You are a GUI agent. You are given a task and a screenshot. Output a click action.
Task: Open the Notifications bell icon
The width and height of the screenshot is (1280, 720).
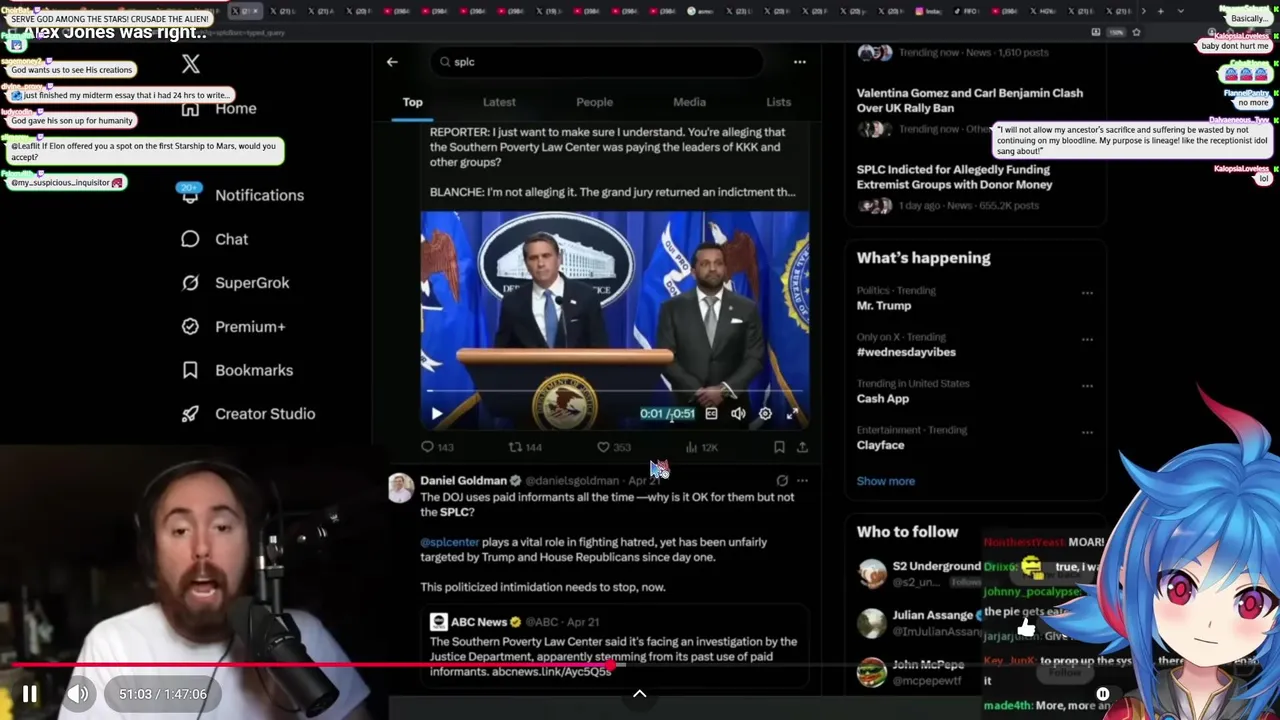pos(190,195)
